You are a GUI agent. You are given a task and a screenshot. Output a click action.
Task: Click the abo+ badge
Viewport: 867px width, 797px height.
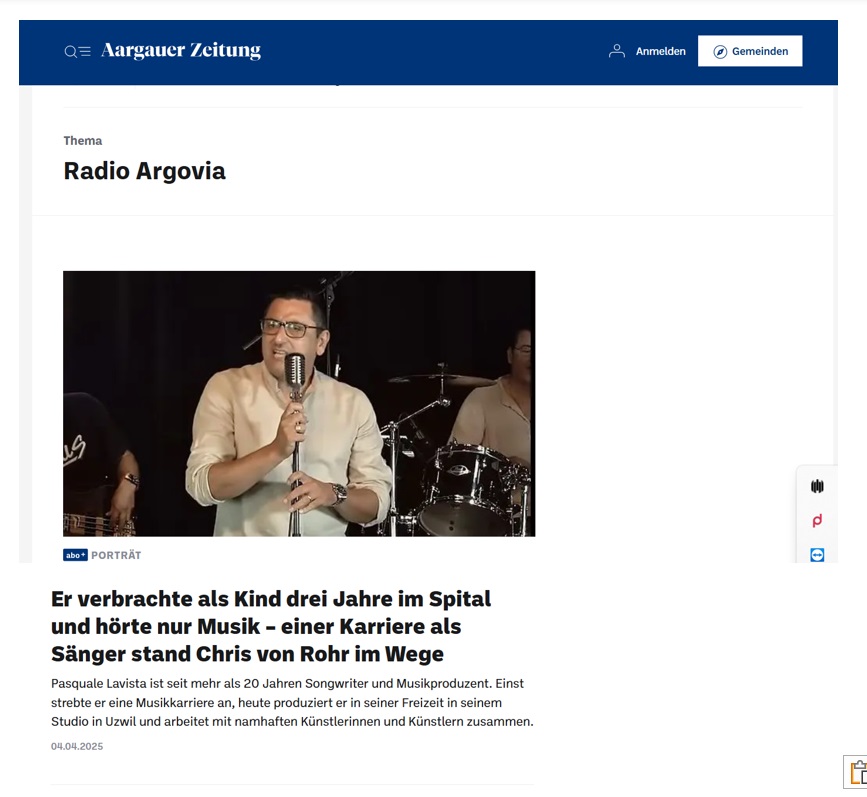[75, 555]
